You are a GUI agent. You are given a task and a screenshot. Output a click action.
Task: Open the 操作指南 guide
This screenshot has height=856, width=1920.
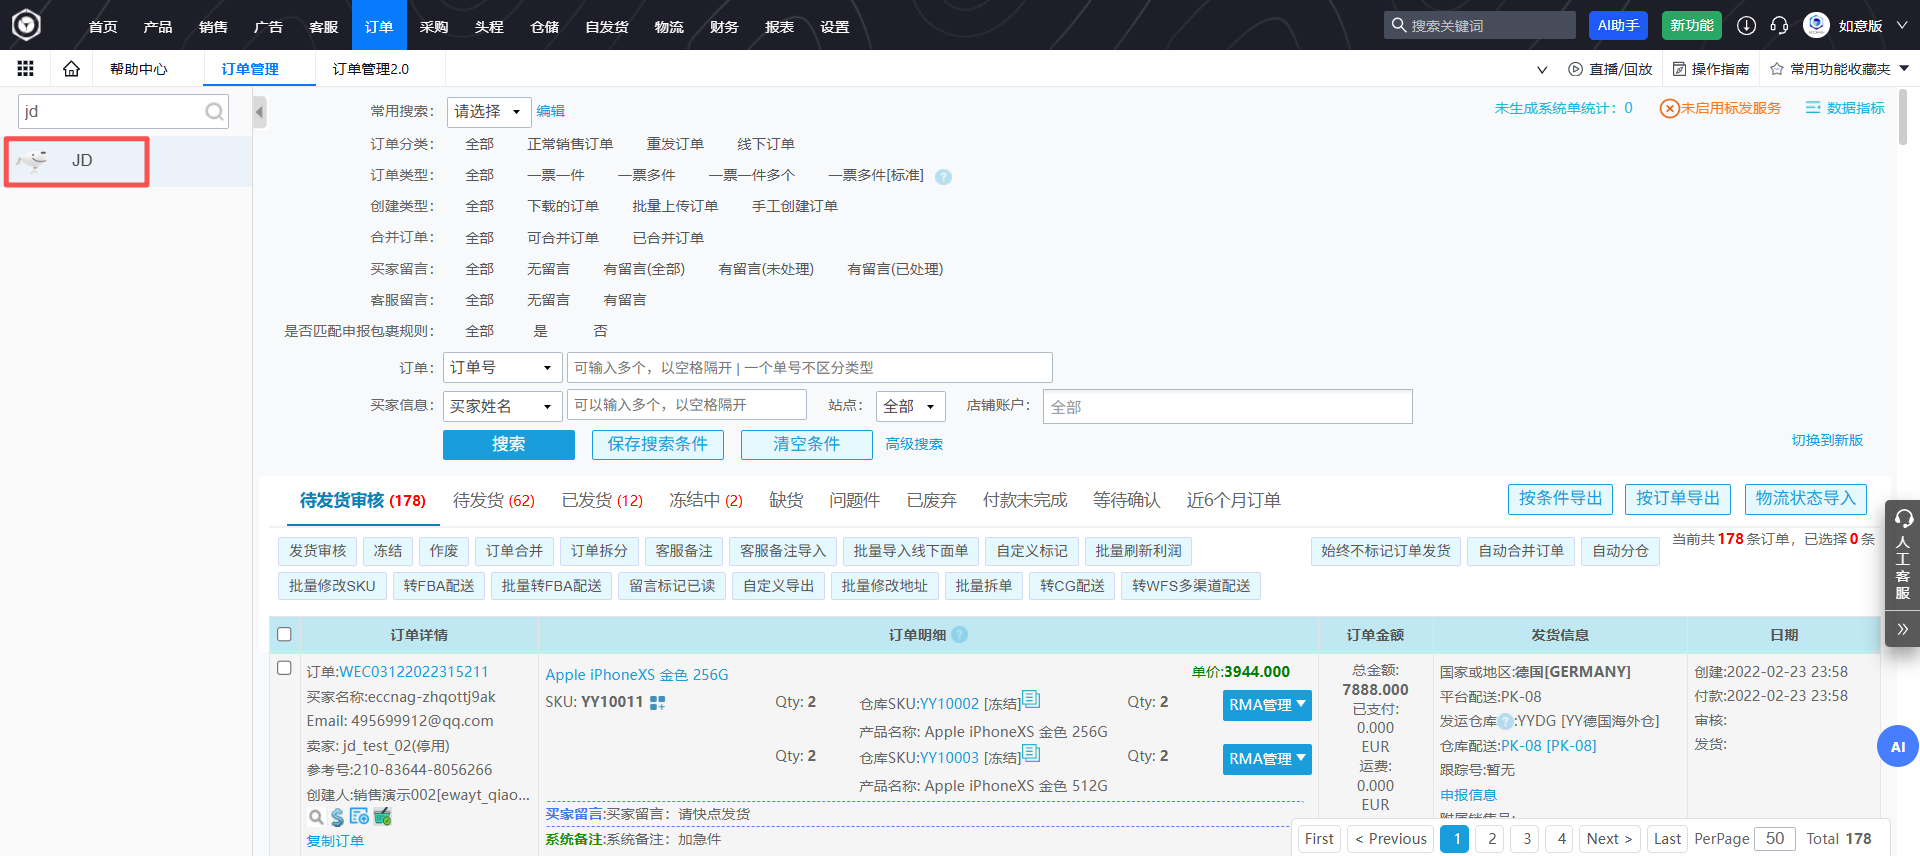coord(1711,69)
